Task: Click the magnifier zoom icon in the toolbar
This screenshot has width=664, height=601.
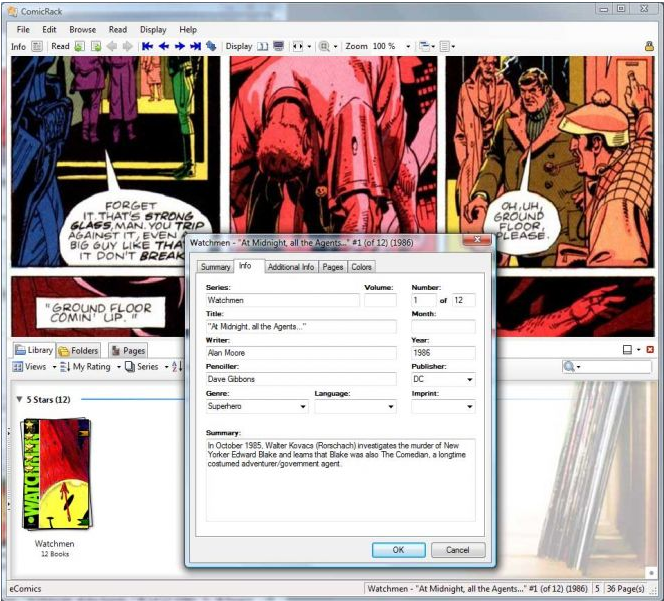Action: click(324, 46)
